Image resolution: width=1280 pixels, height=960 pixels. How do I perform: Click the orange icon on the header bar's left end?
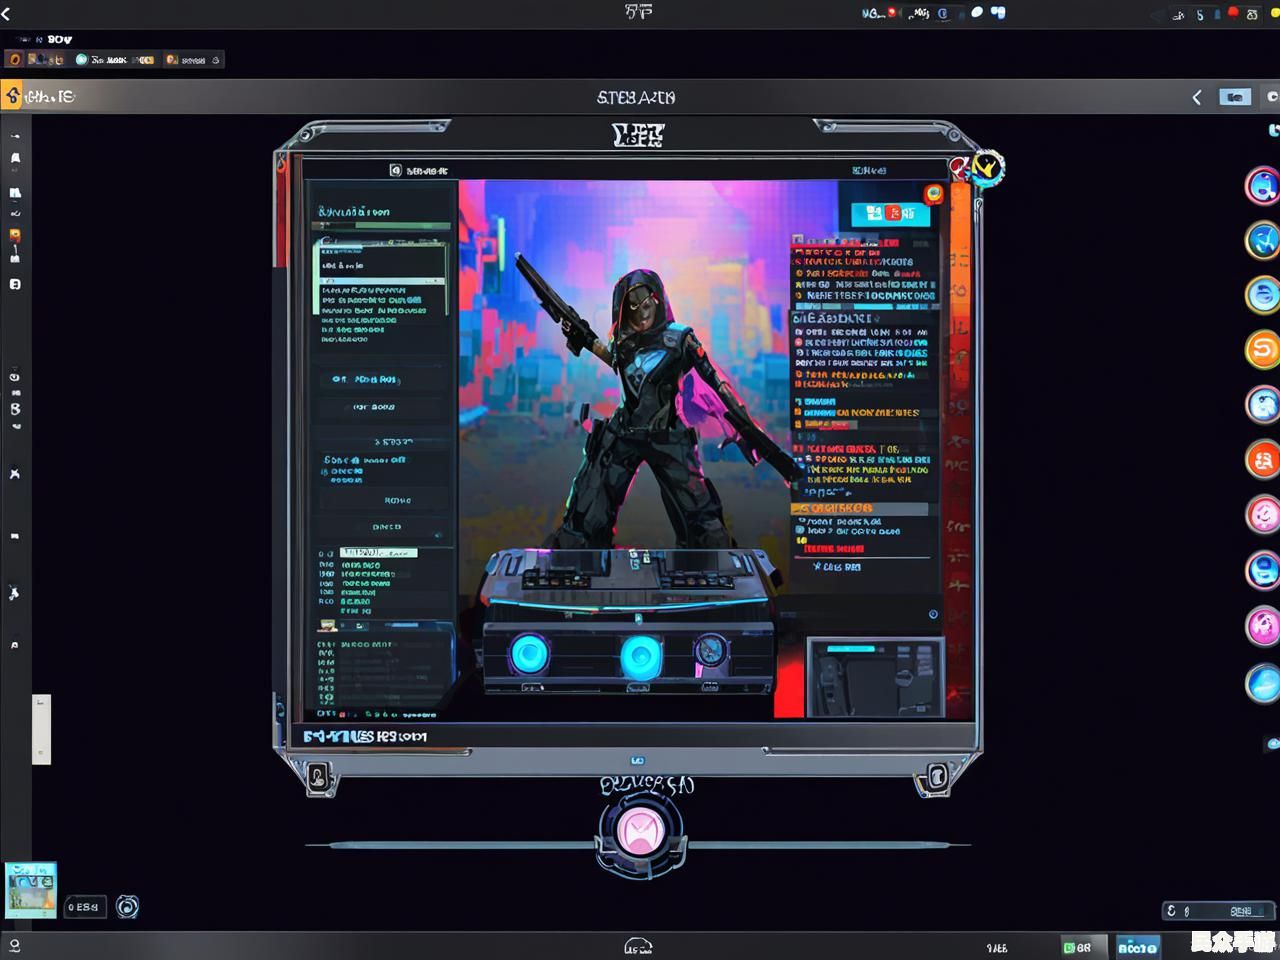click(12, 96)
